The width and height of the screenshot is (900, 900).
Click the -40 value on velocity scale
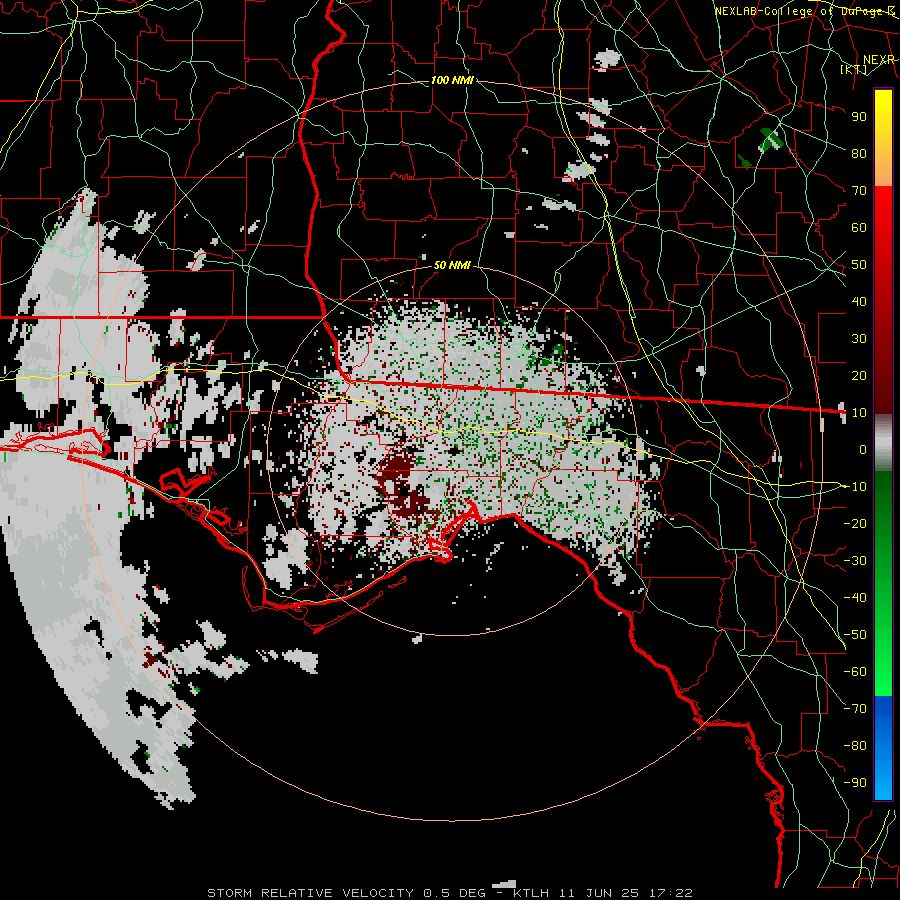click(x=855, y=598)
